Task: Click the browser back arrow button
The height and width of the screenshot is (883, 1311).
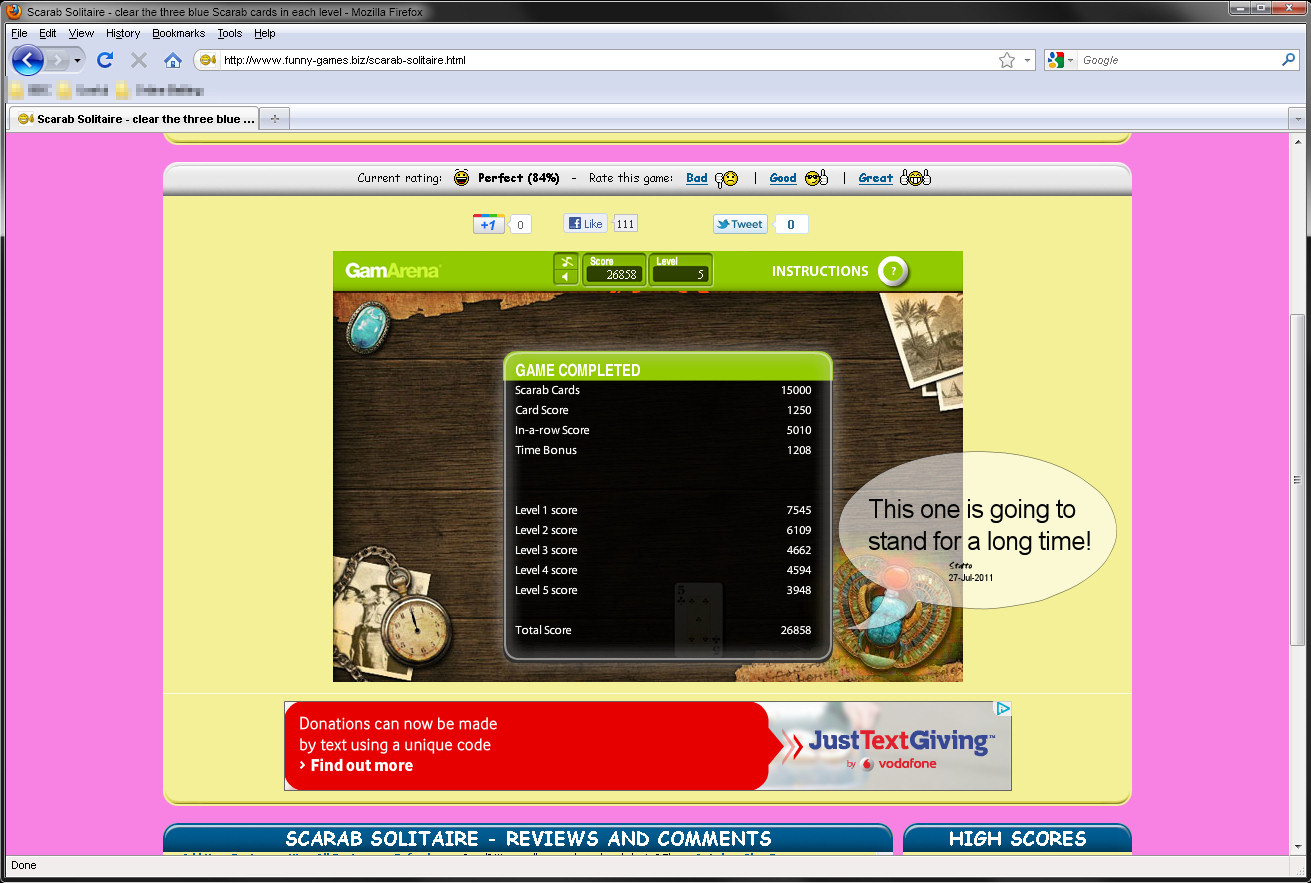Action: (x=28, y=60)
